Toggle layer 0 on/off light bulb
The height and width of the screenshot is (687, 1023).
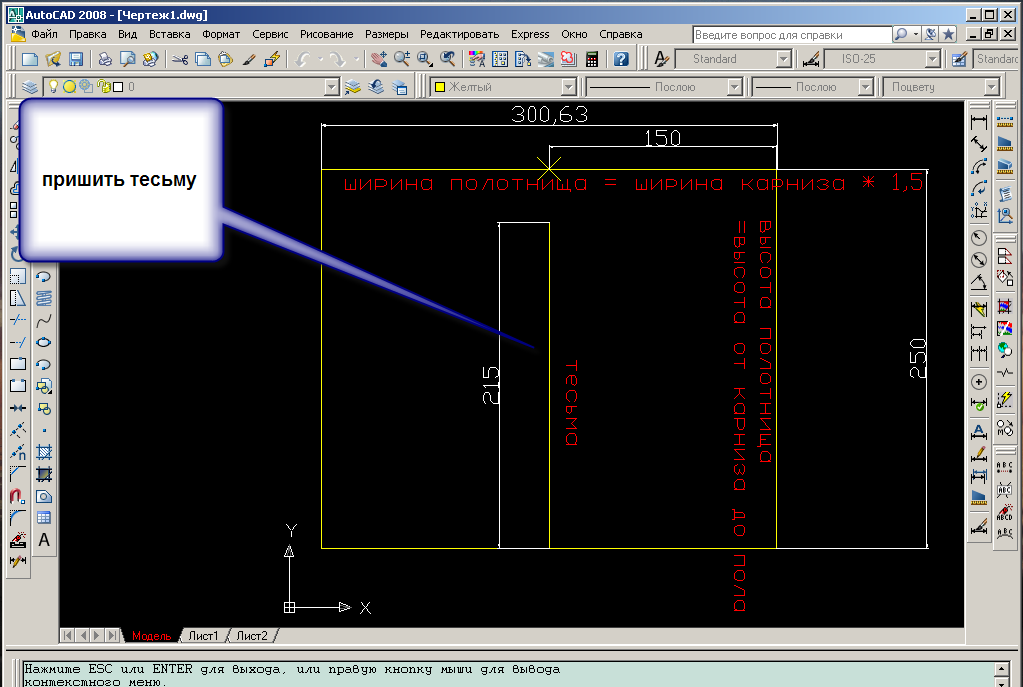pos(54,87)
